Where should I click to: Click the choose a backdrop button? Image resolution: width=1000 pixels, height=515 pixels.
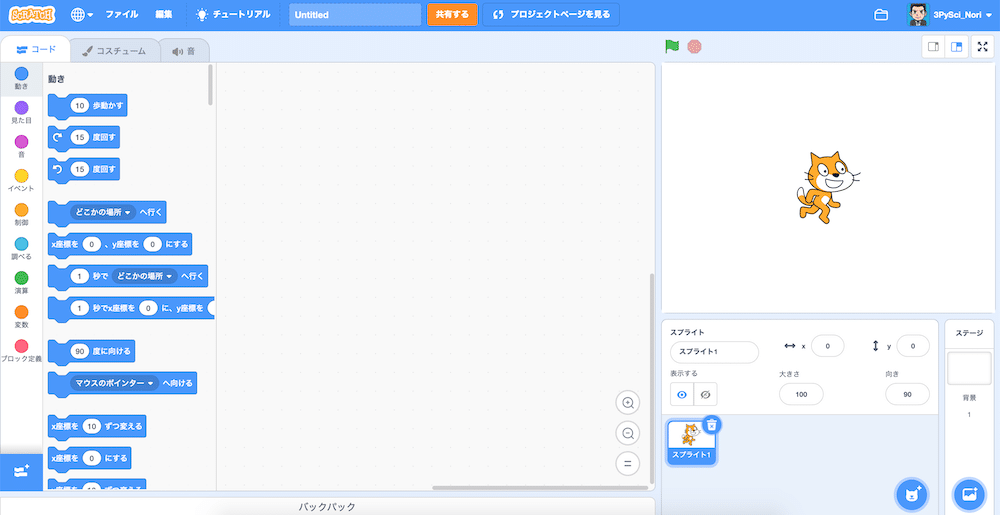[x=969, y=493]
